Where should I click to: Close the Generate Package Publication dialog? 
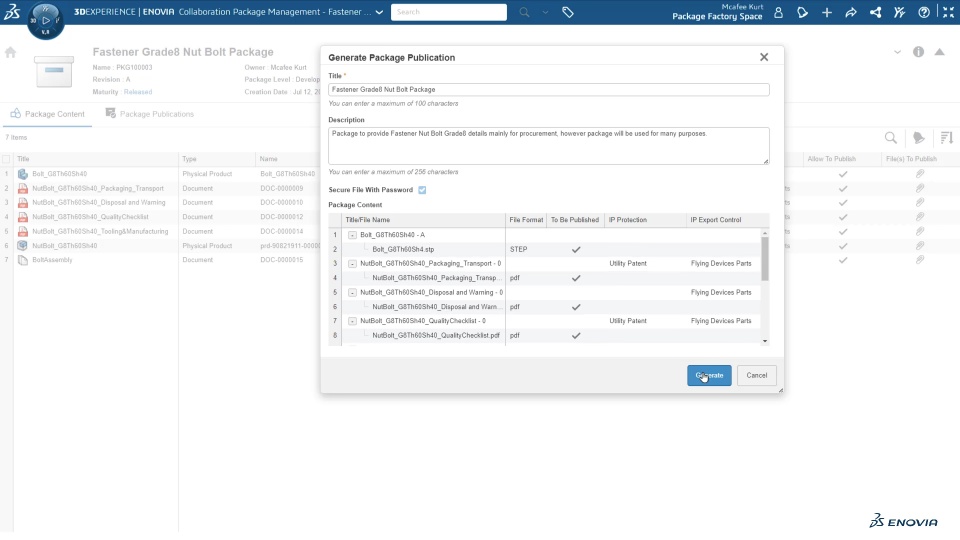764,57
